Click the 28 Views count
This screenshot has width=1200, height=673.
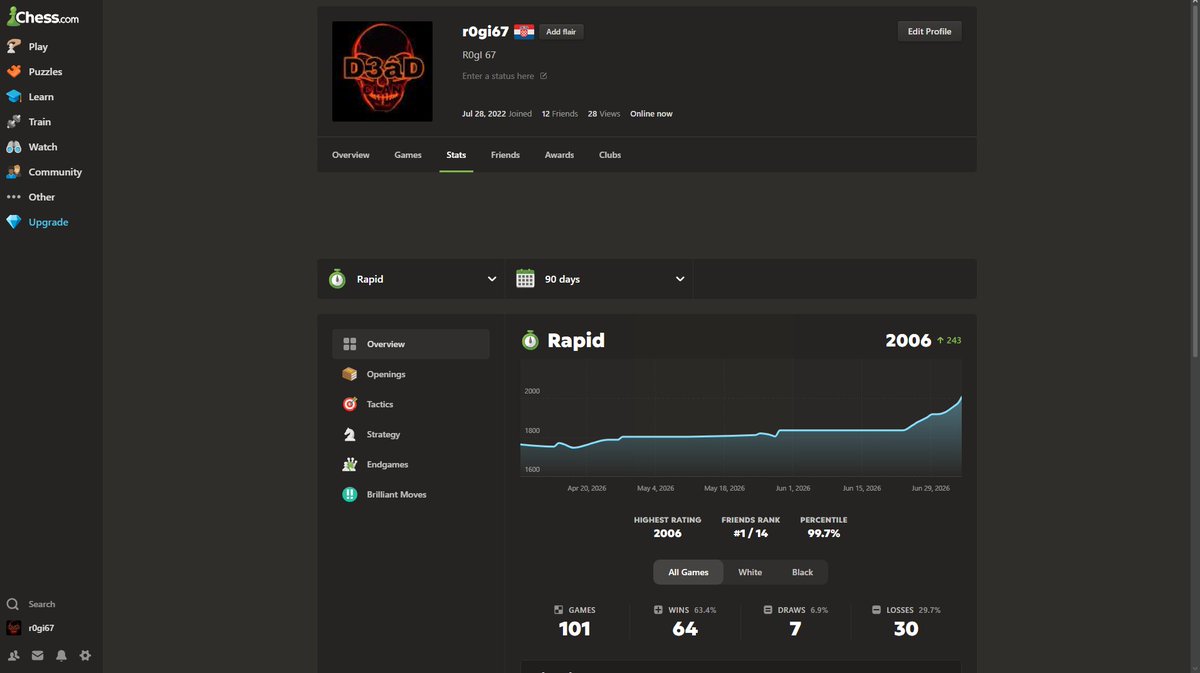click(603, 114)
